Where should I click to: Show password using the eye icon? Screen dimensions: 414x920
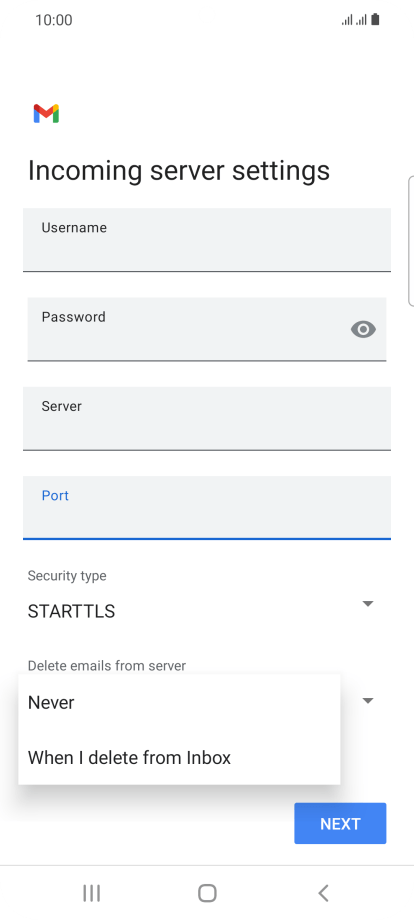[x=363, y=329]
